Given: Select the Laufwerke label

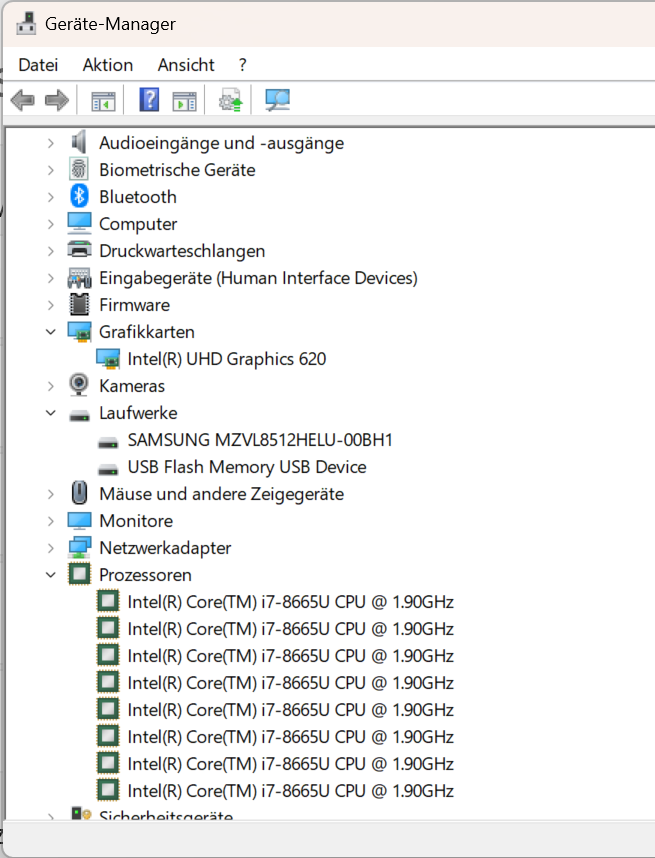Looking at the screenshot, I should 138,413.
